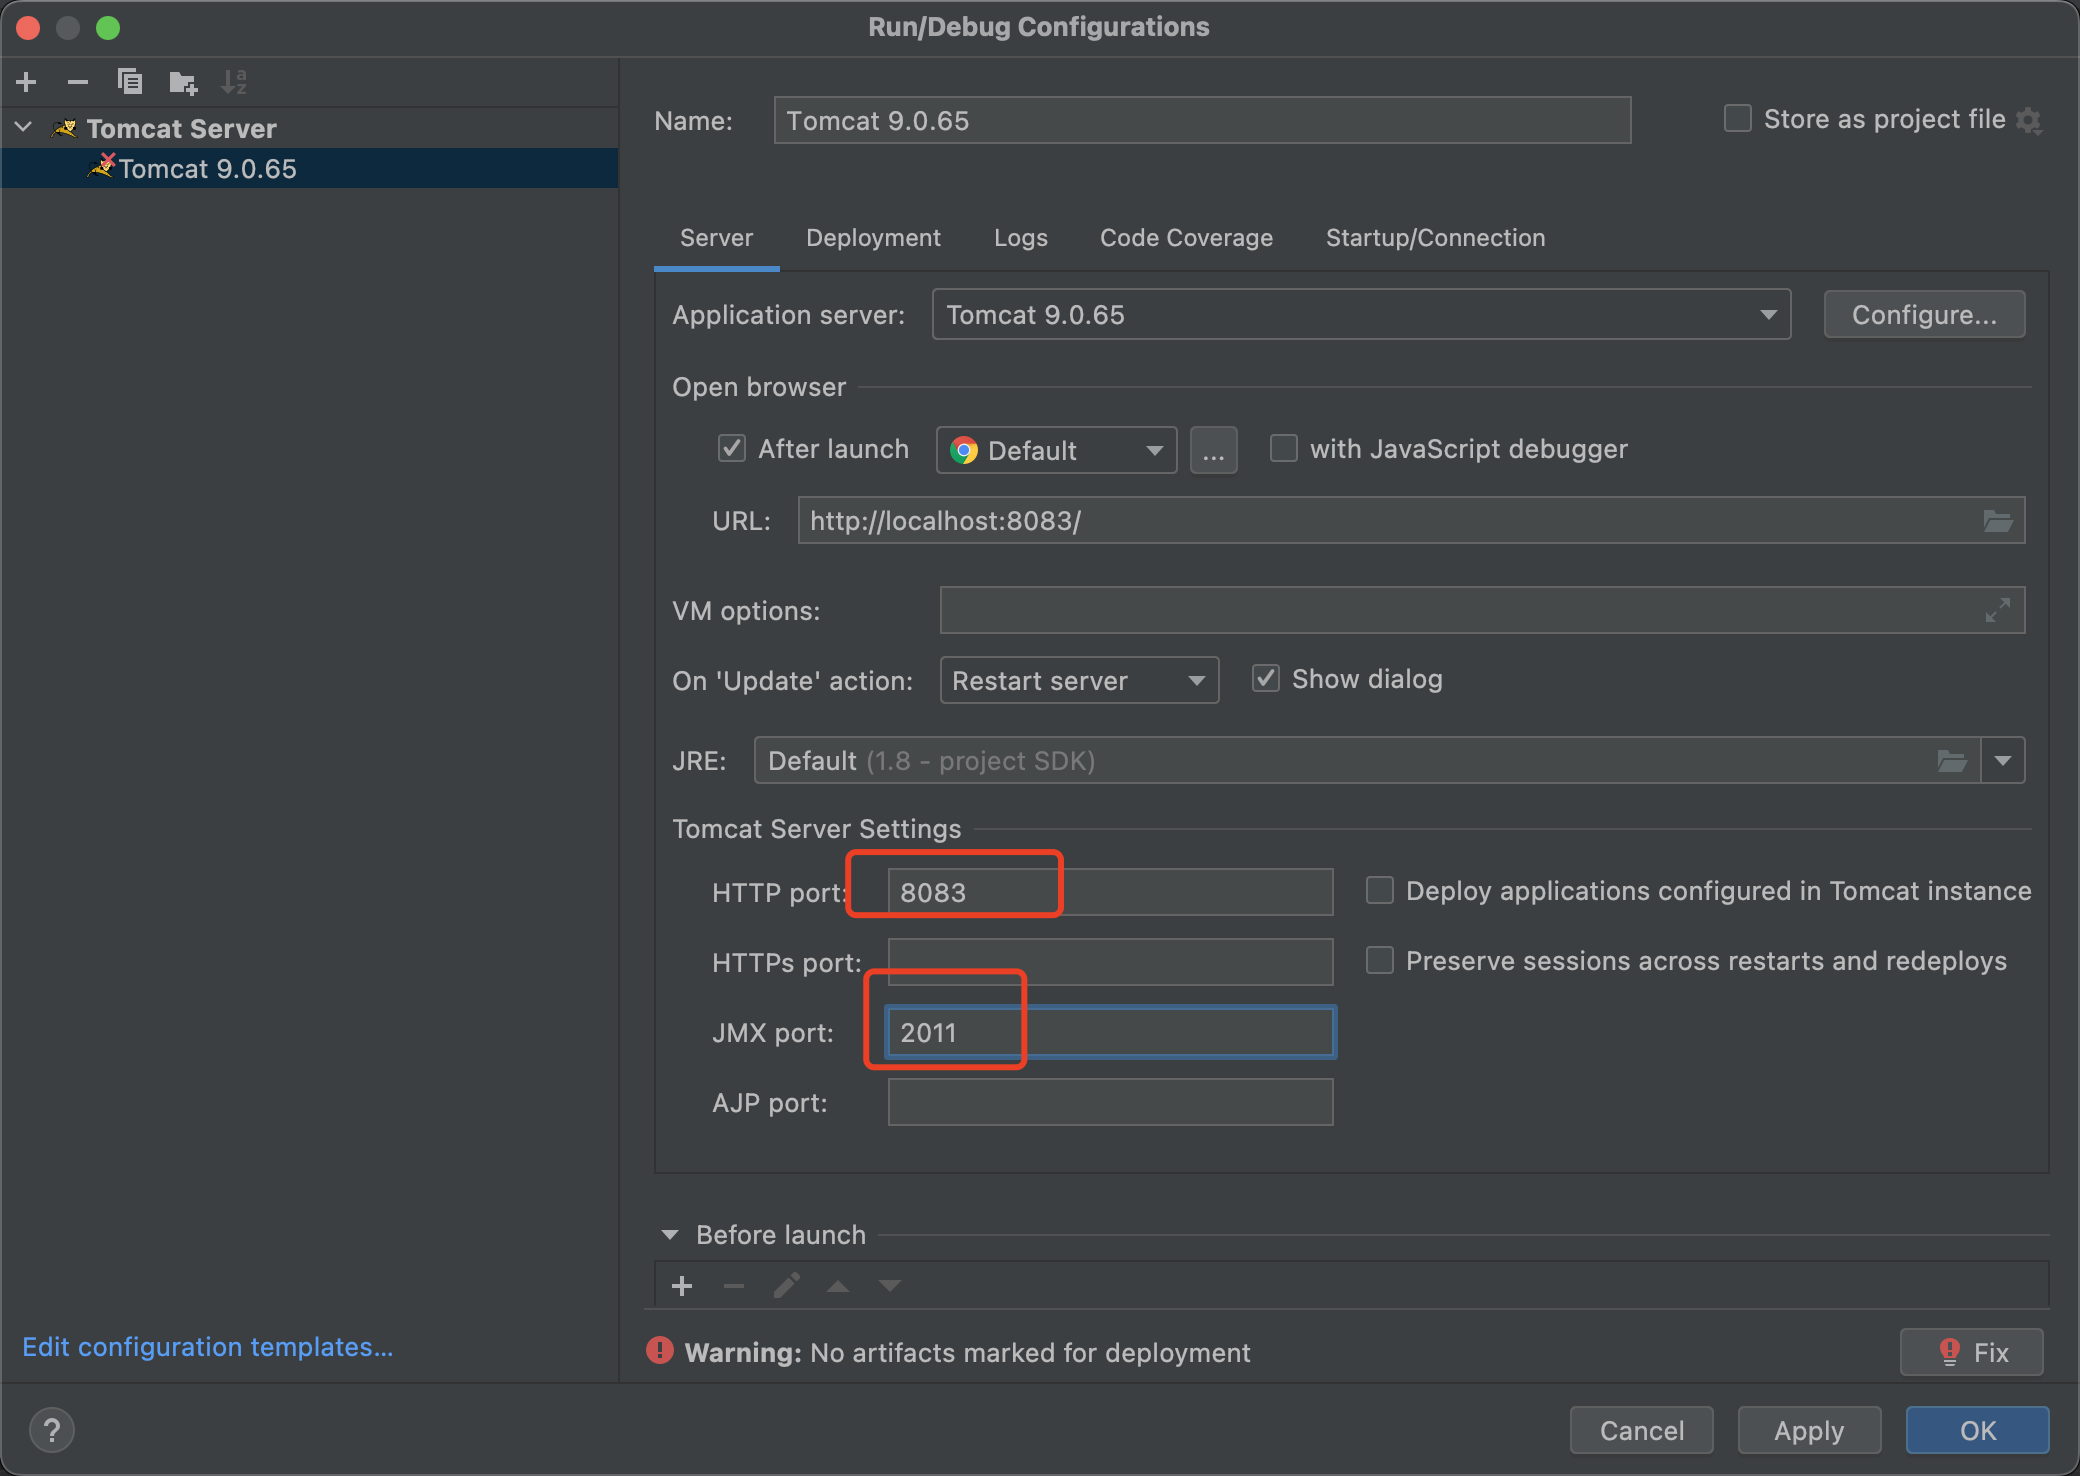
Task: Sort configurations alphabetically
Action: (234, 82)
